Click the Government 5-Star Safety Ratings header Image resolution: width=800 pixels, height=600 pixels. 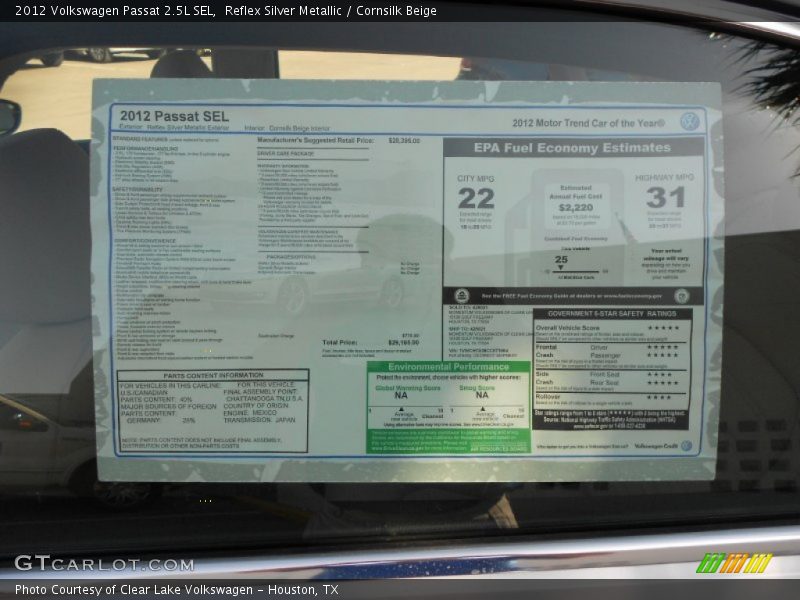pyautogui.click(x=611, y=313)
